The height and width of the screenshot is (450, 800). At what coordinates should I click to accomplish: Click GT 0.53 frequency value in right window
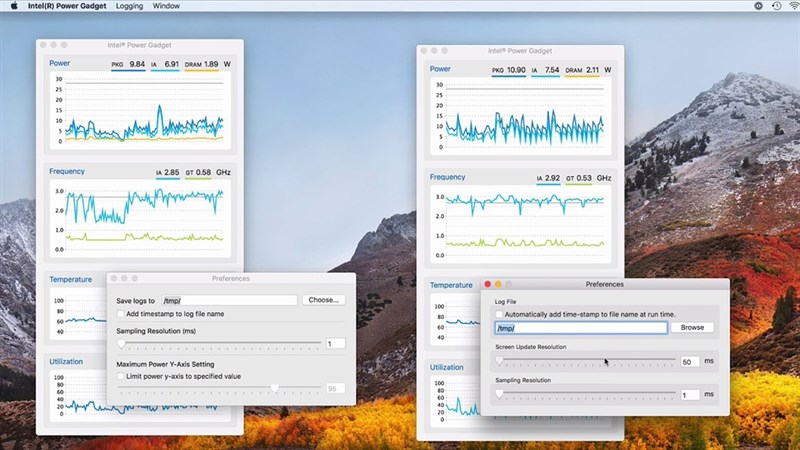point(579,178)
